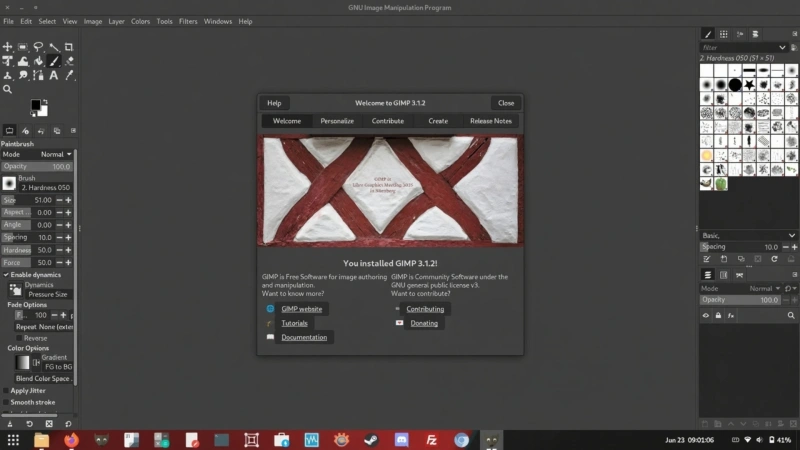
Task: Select the Text tool
Action: (x=54, y=76)
